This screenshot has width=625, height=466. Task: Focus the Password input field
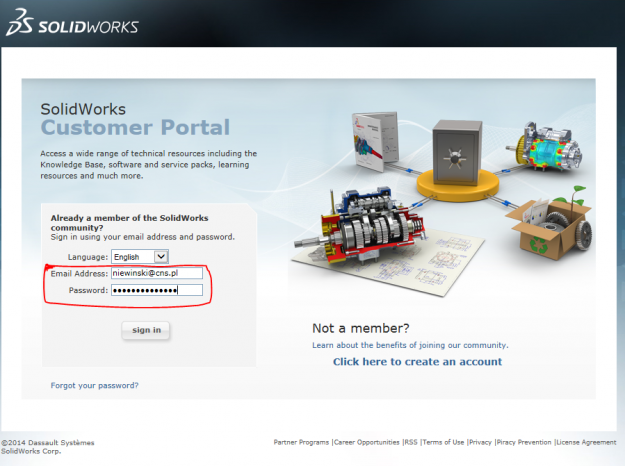157,290
